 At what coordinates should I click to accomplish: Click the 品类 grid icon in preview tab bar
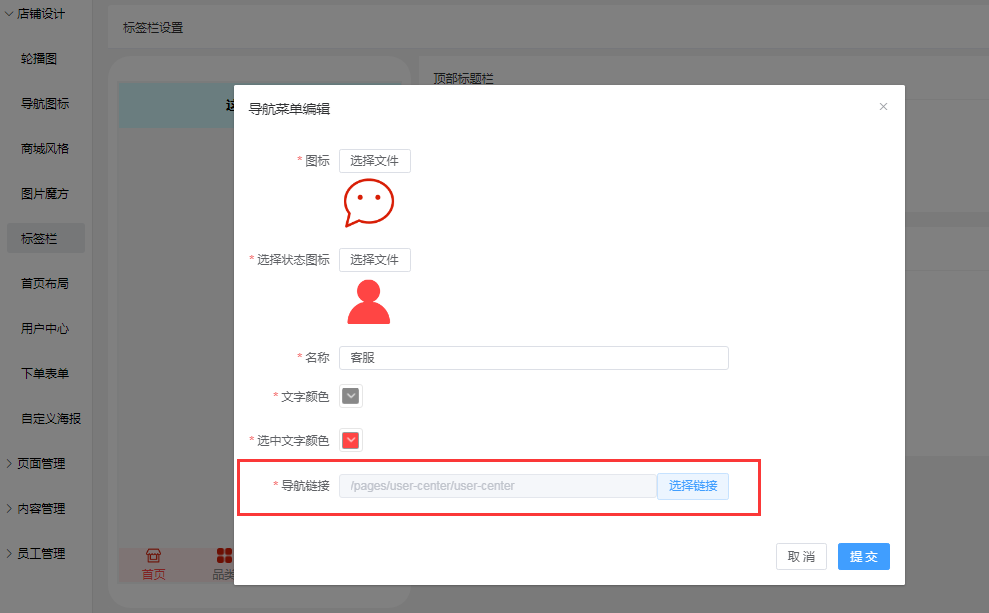pyautogui.click(x=225, y=556)
